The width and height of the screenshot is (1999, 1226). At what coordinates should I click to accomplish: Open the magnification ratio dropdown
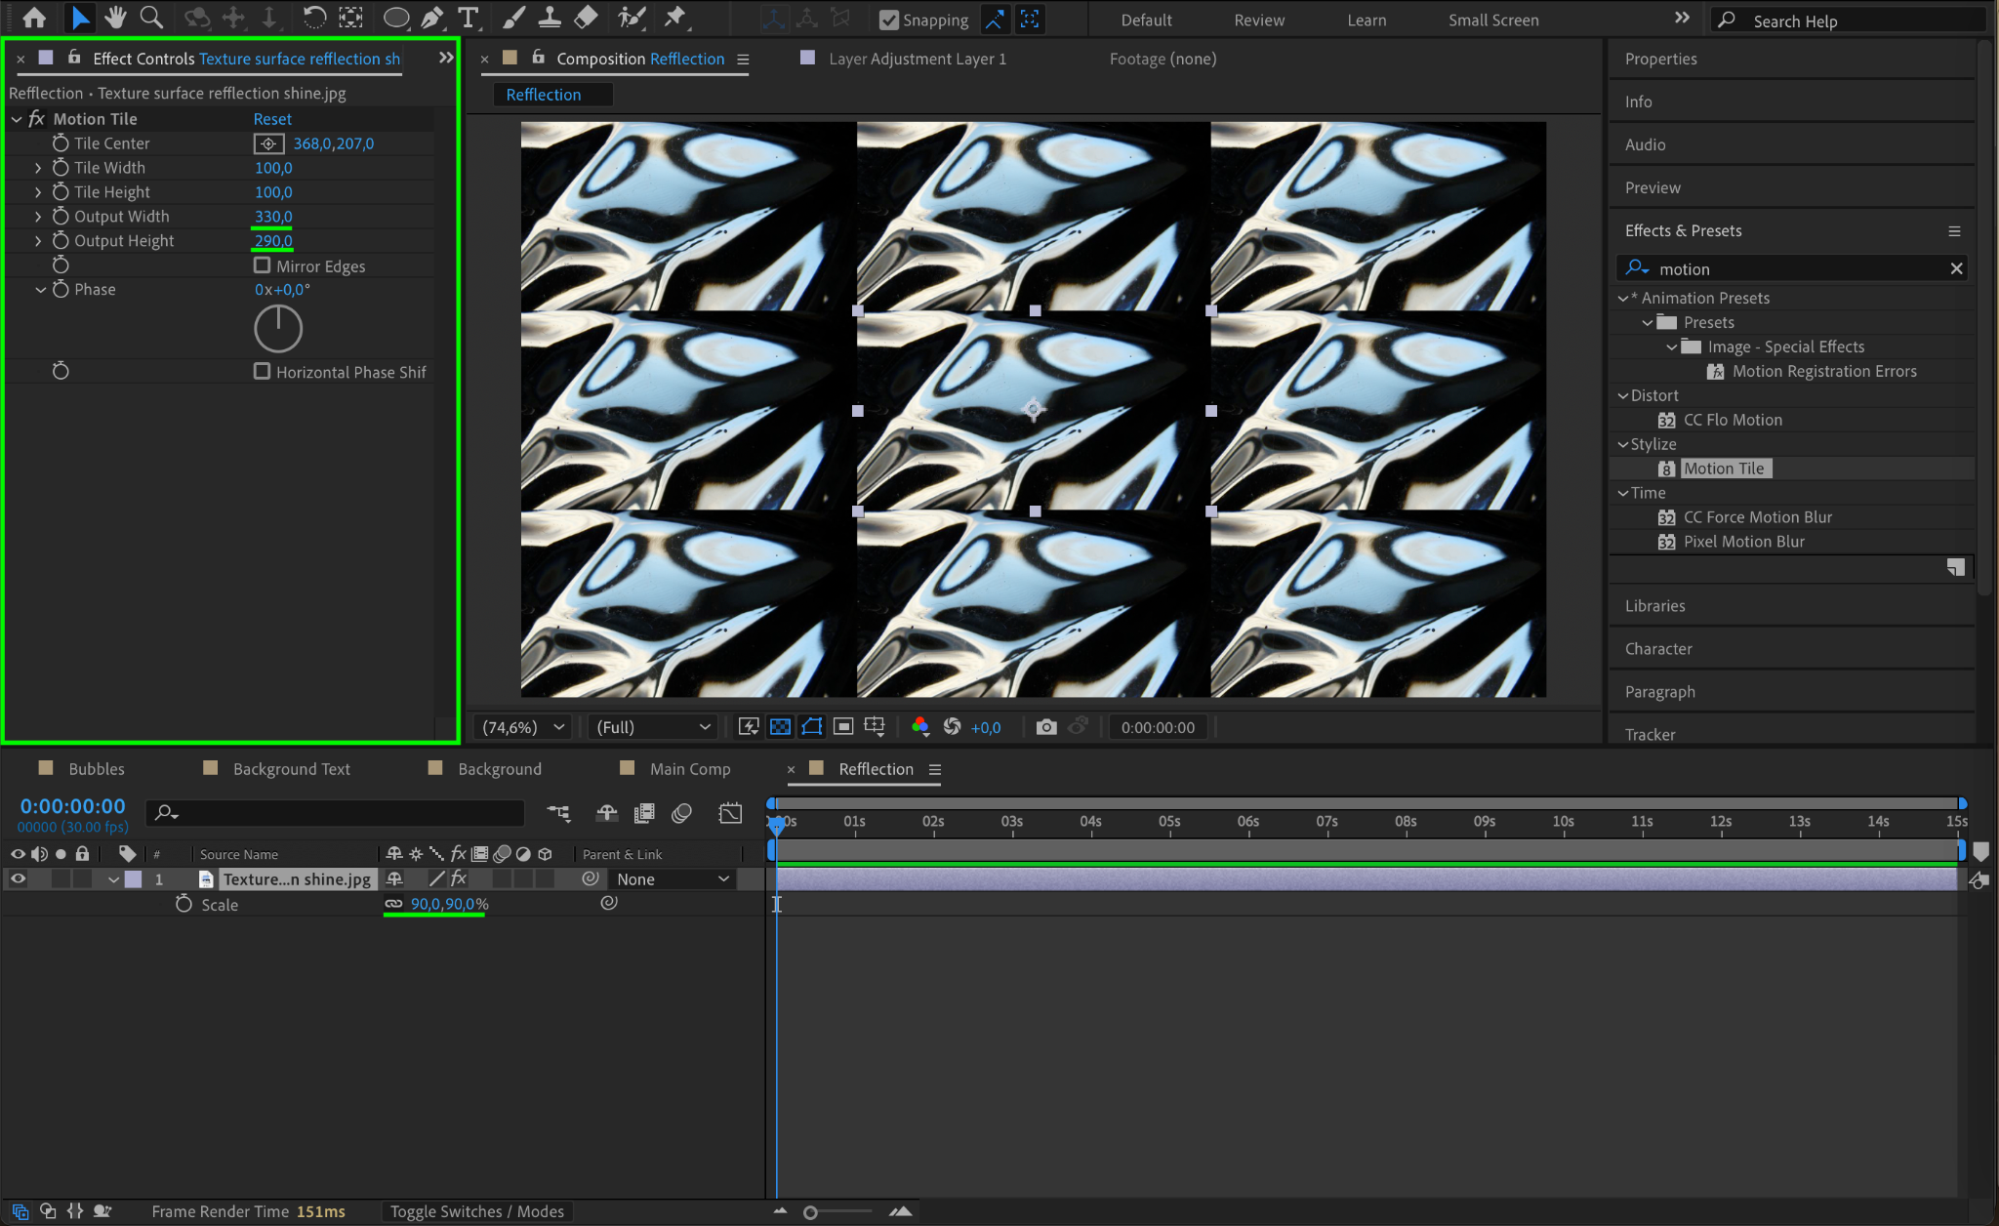[524, 727]
